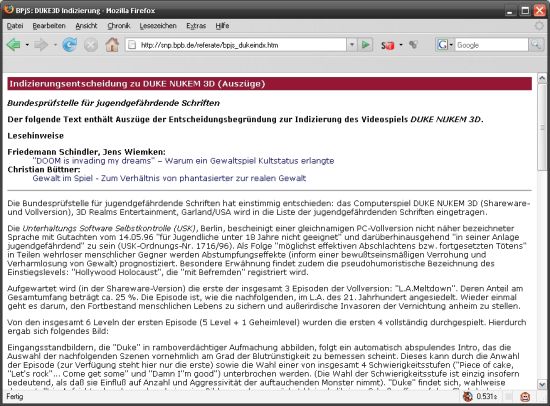
Task: Reload the page with blue refresh icon
Action: coord(70,45)
